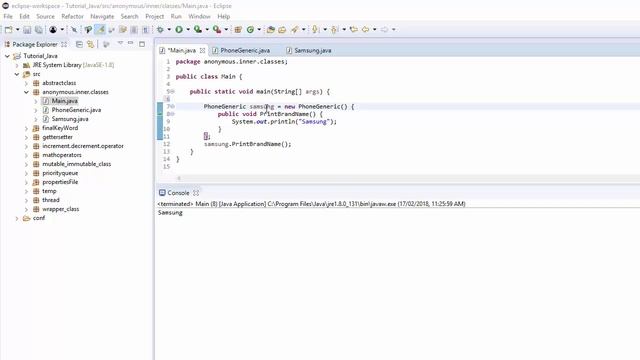Image resolution: width=640 pixels, height=360 pixels.
Task: Open the Back history dropdown arrow
Action: [374, 29]
